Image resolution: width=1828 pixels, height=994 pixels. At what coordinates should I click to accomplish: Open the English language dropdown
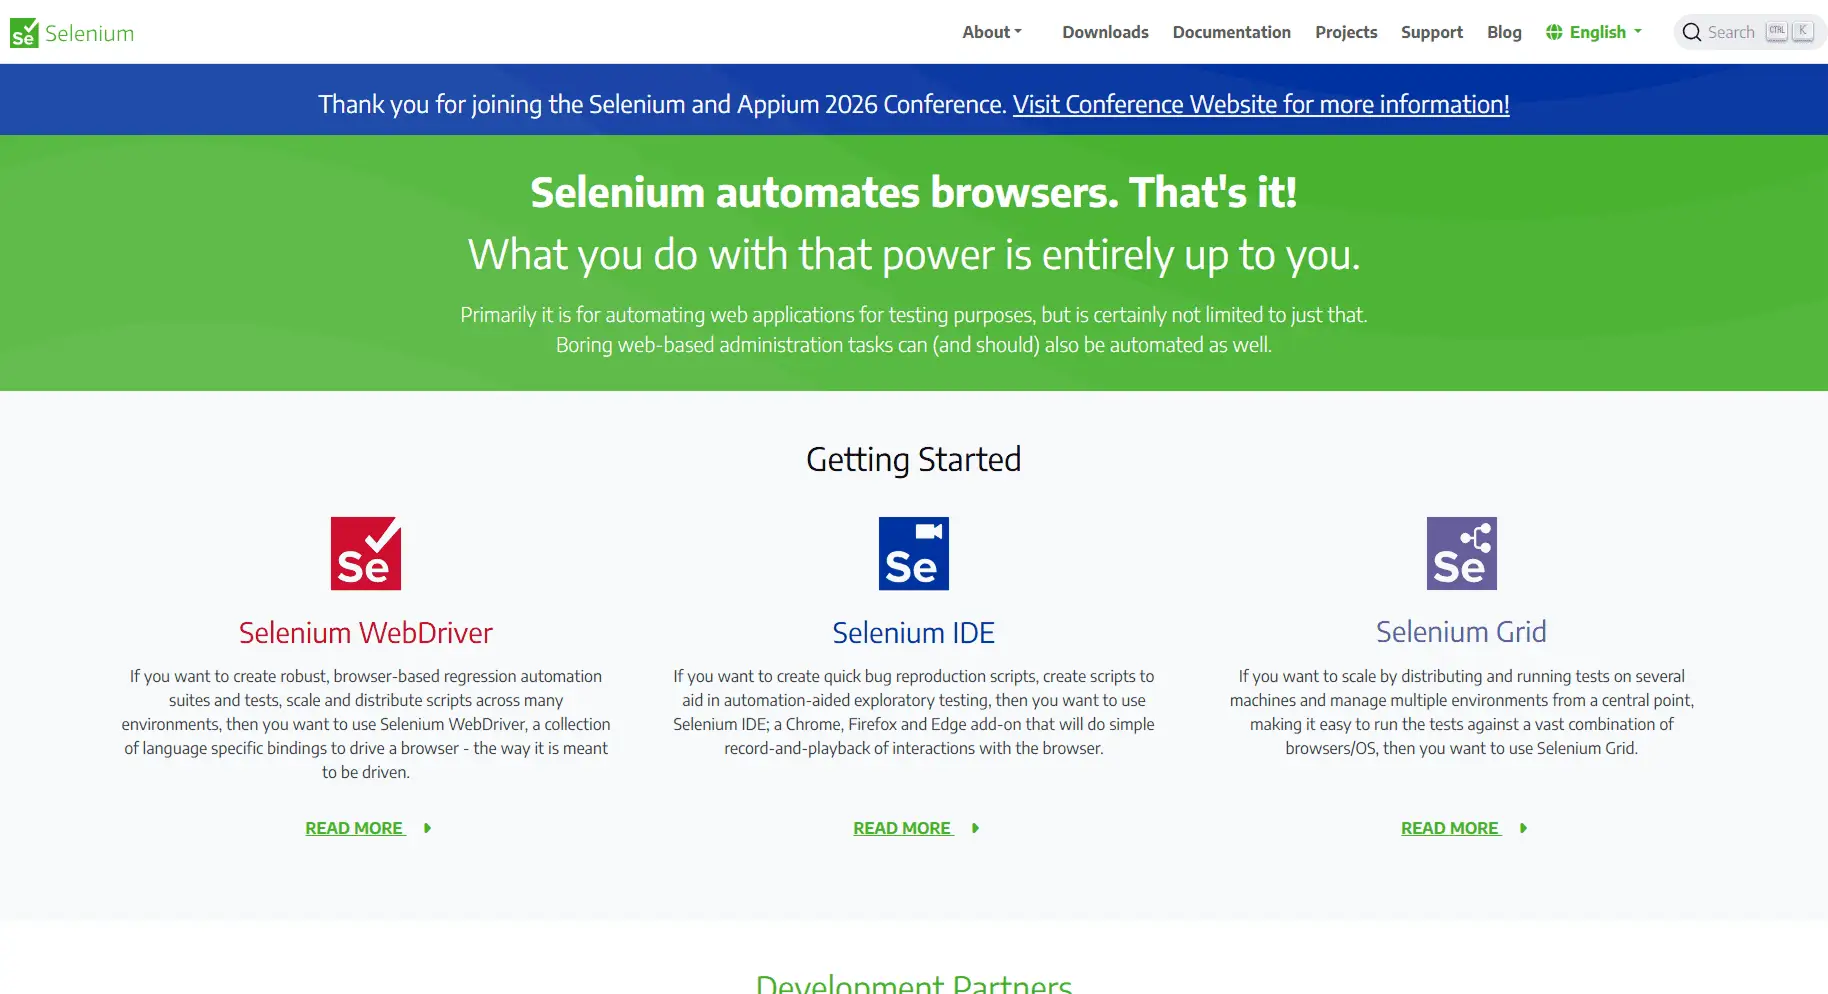[1594, 32]
